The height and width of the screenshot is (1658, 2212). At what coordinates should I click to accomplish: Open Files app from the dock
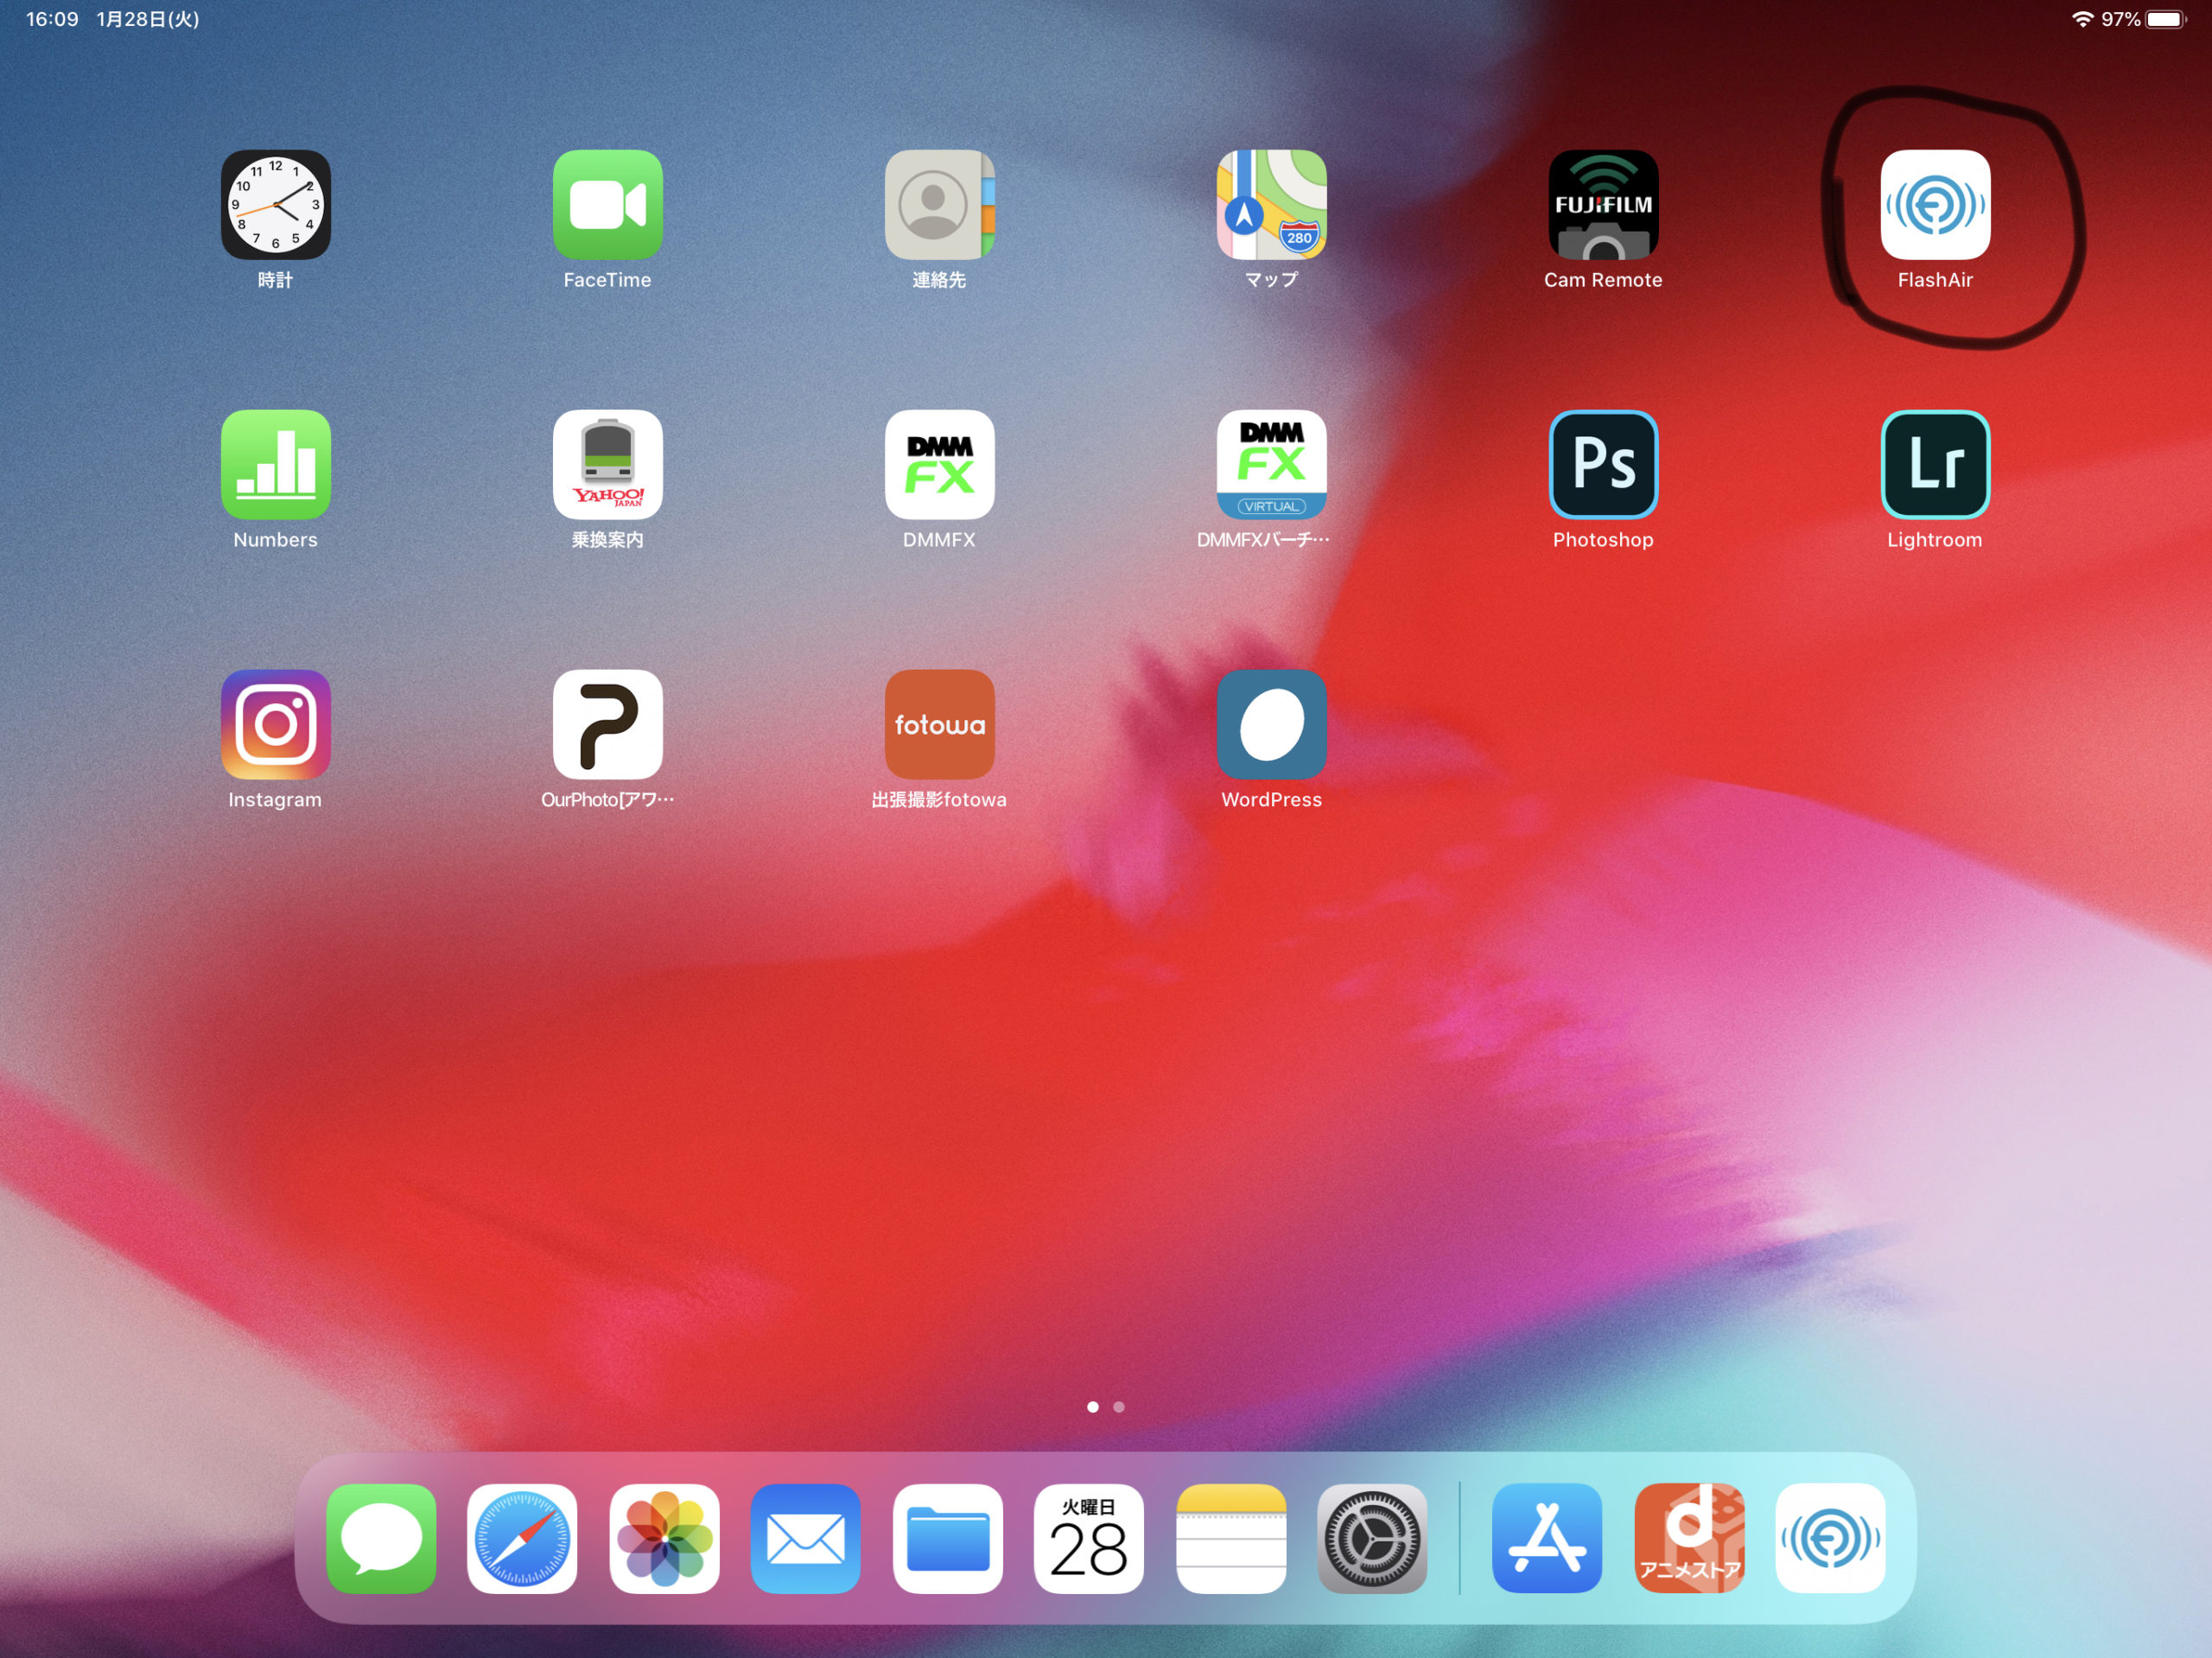coord(947,1539)
